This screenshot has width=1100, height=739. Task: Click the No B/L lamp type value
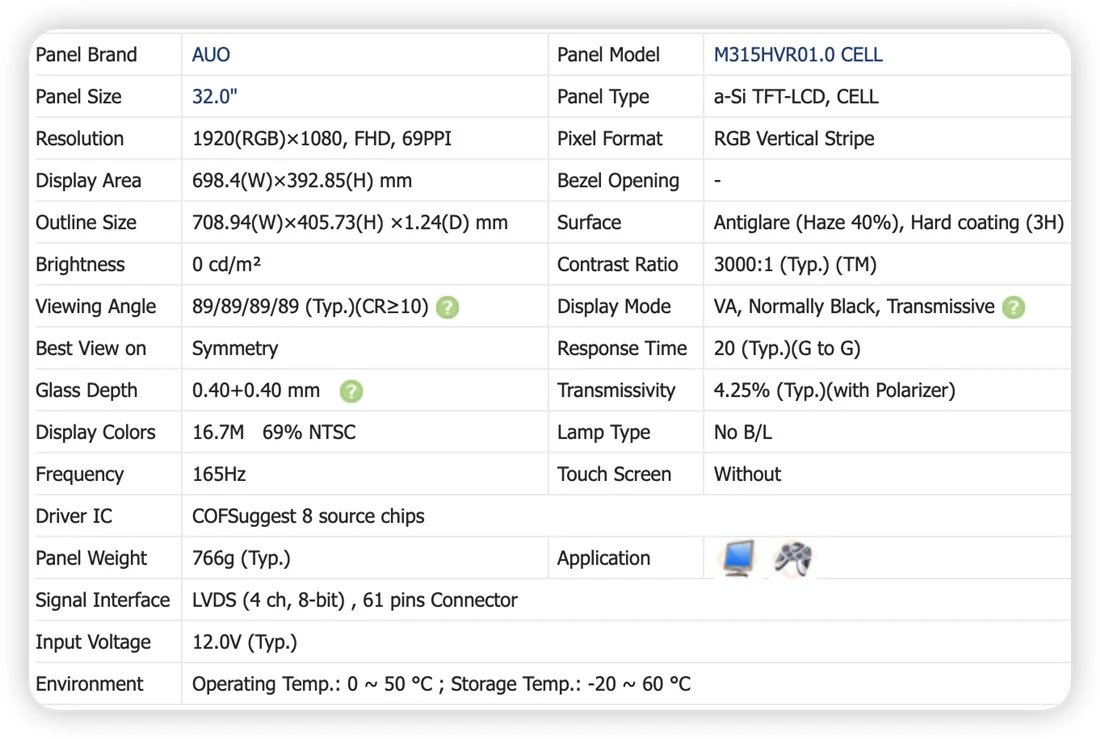pyautogui.click(x=743, y=432)
